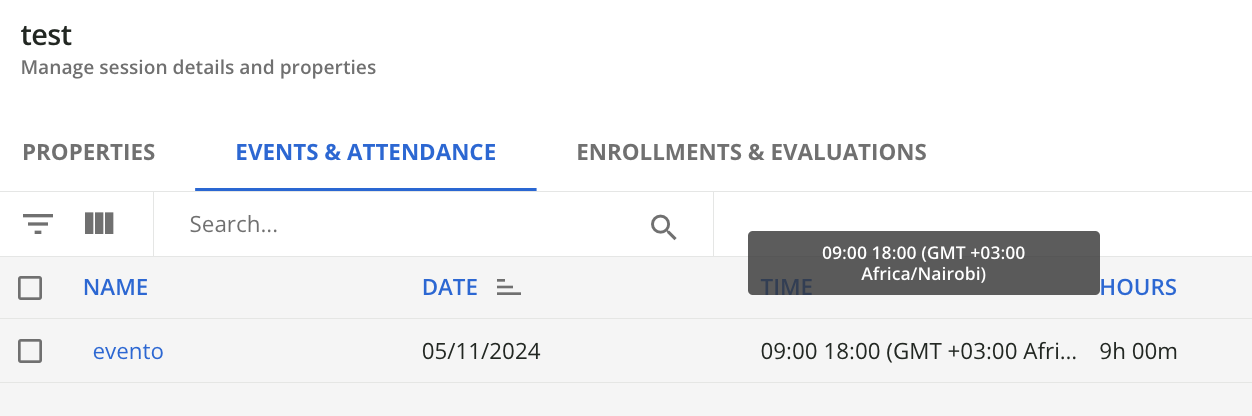The image size is (1252, 416).
Task: Open the evento event link
Action: tap(128, 351)
